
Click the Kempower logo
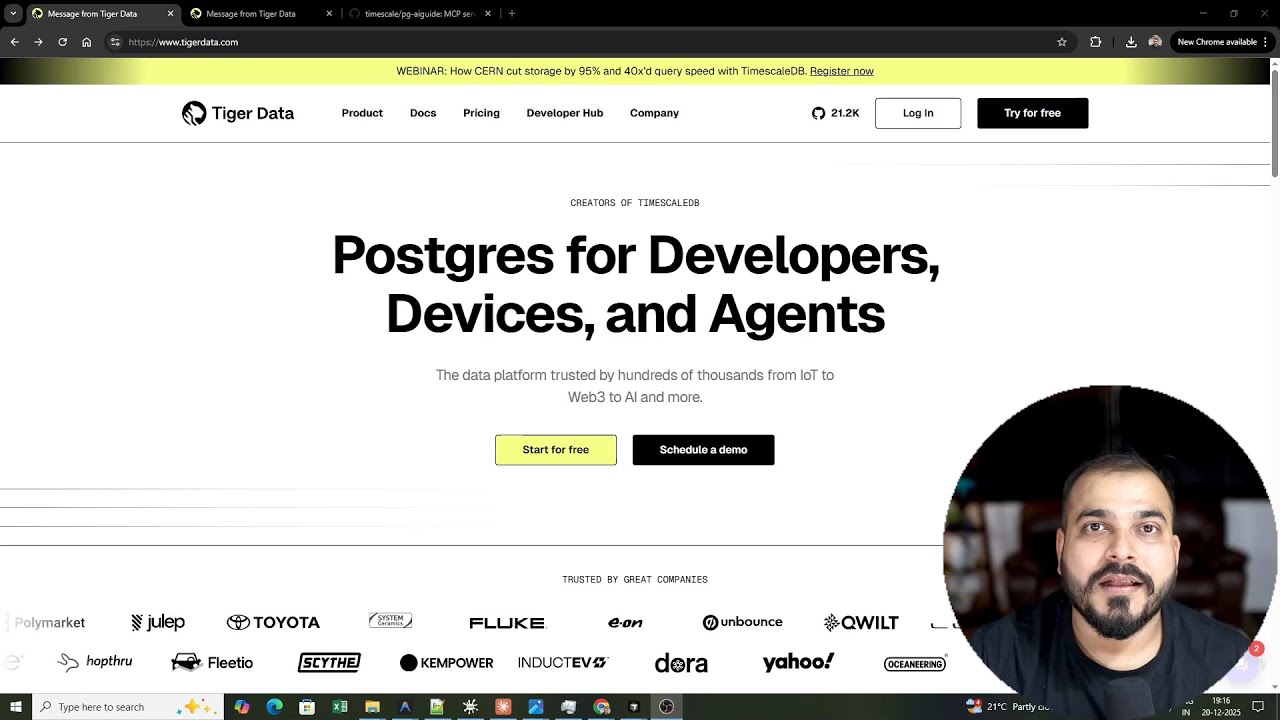point(446,663)
